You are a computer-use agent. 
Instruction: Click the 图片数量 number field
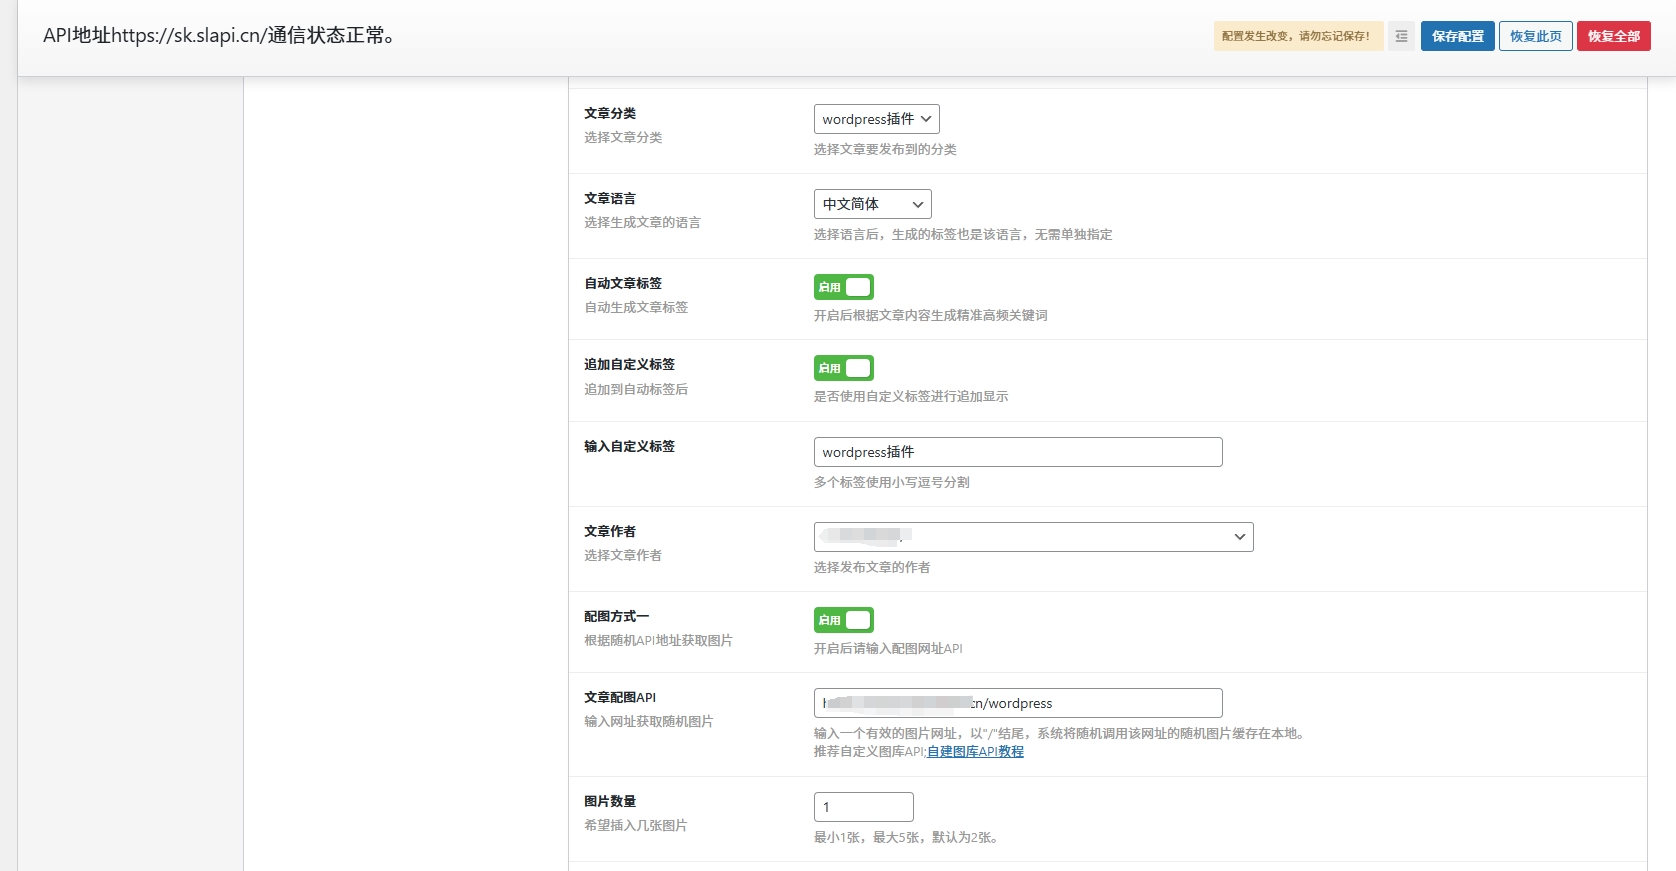point(863,807)
